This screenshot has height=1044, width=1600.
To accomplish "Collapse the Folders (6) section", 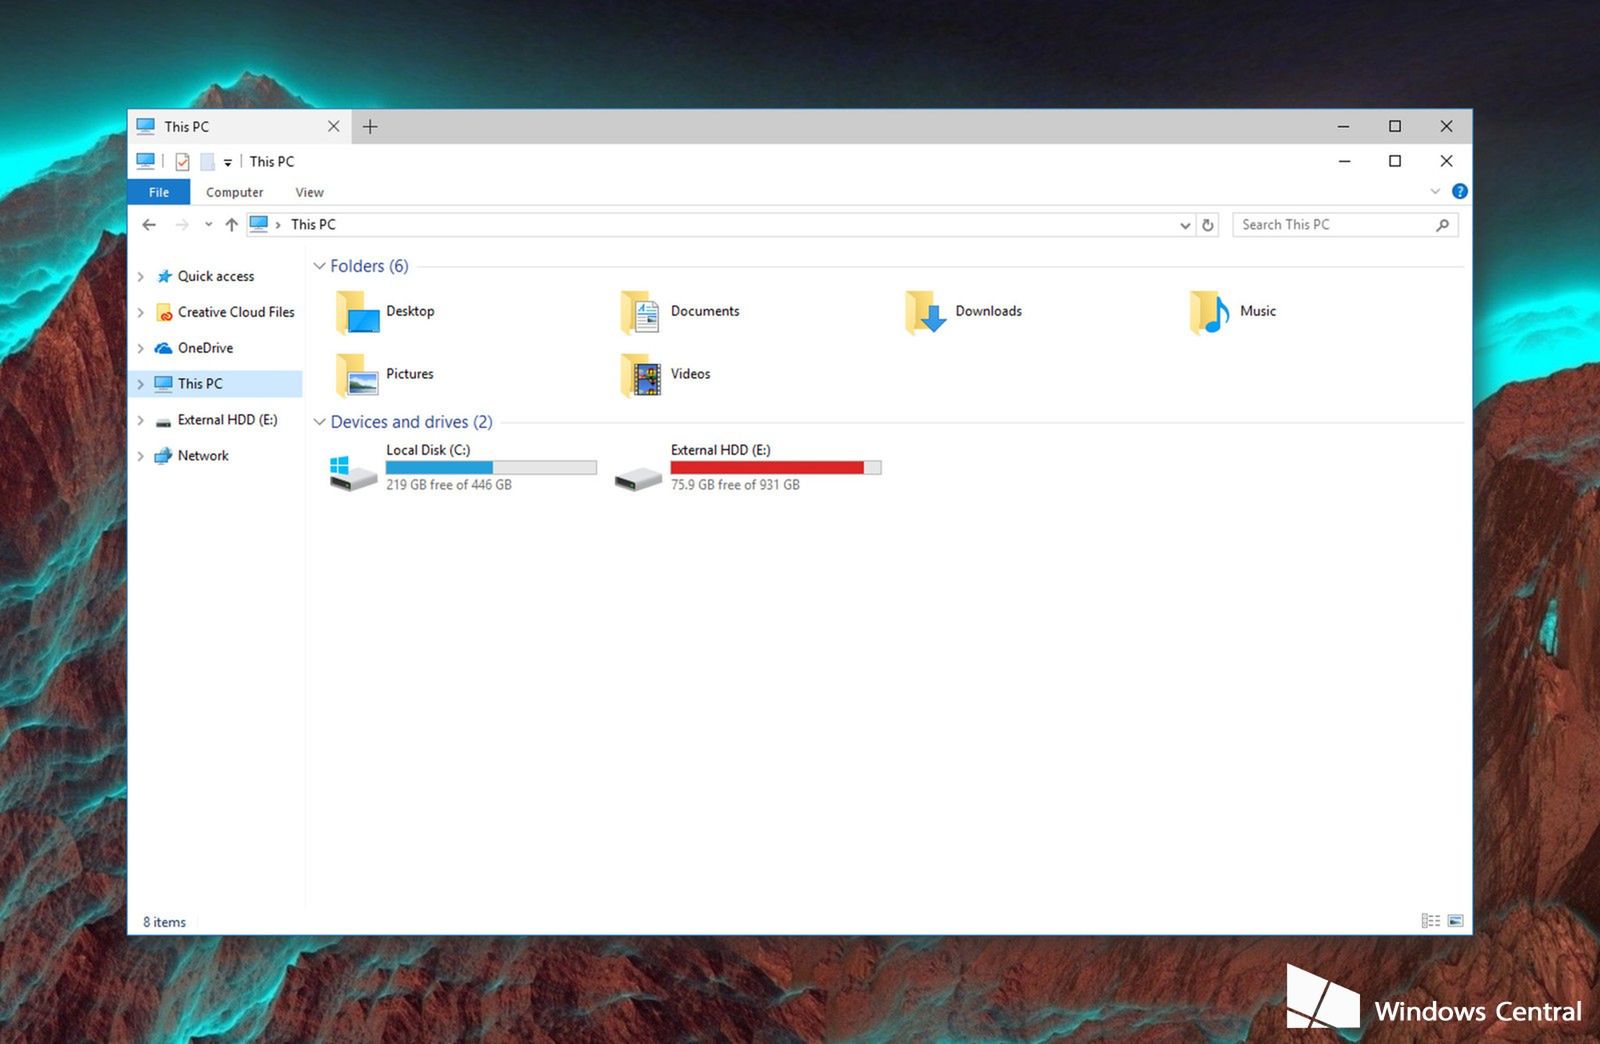I will click(321, 266).
